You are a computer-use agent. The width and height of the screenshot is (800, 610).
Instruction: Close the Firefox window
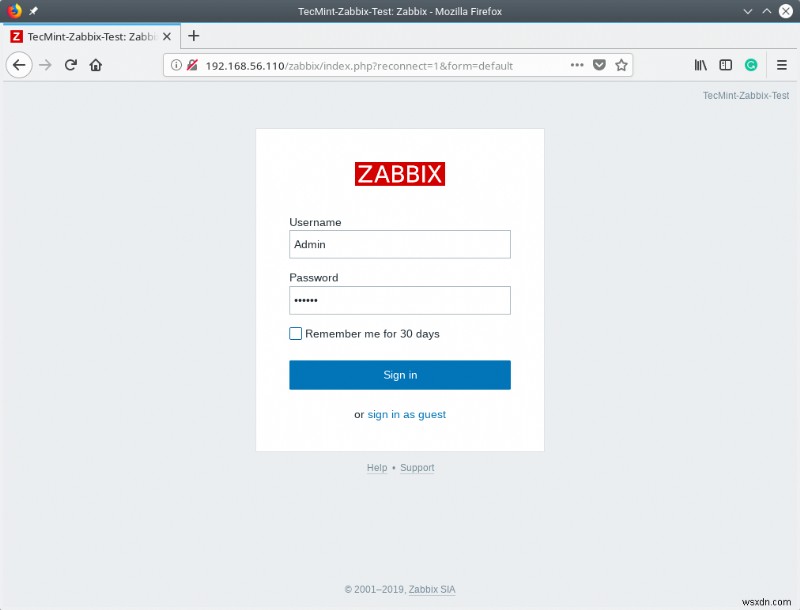(x=786, y=11)
